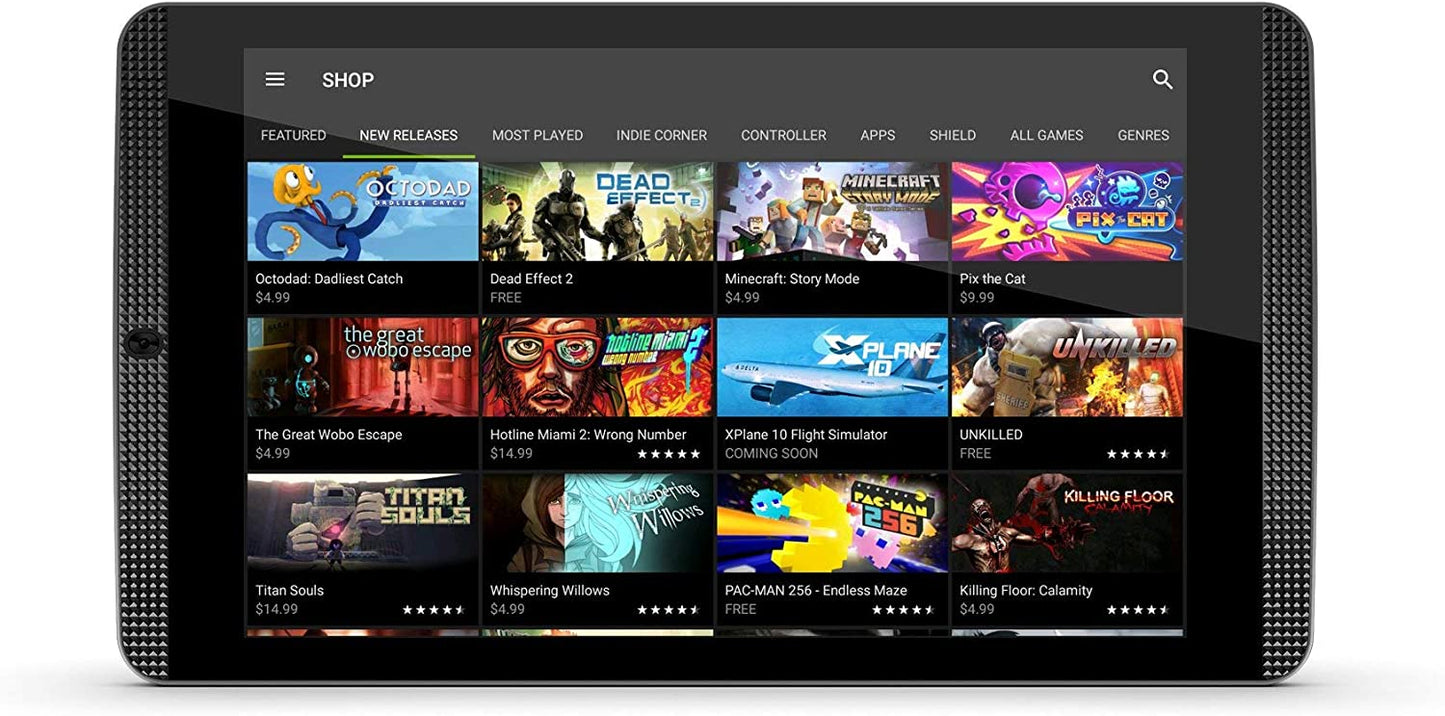Screen dimensions: 1445x716
Task: Open The Great Wobo Escape title link
Action: [329, 435]
